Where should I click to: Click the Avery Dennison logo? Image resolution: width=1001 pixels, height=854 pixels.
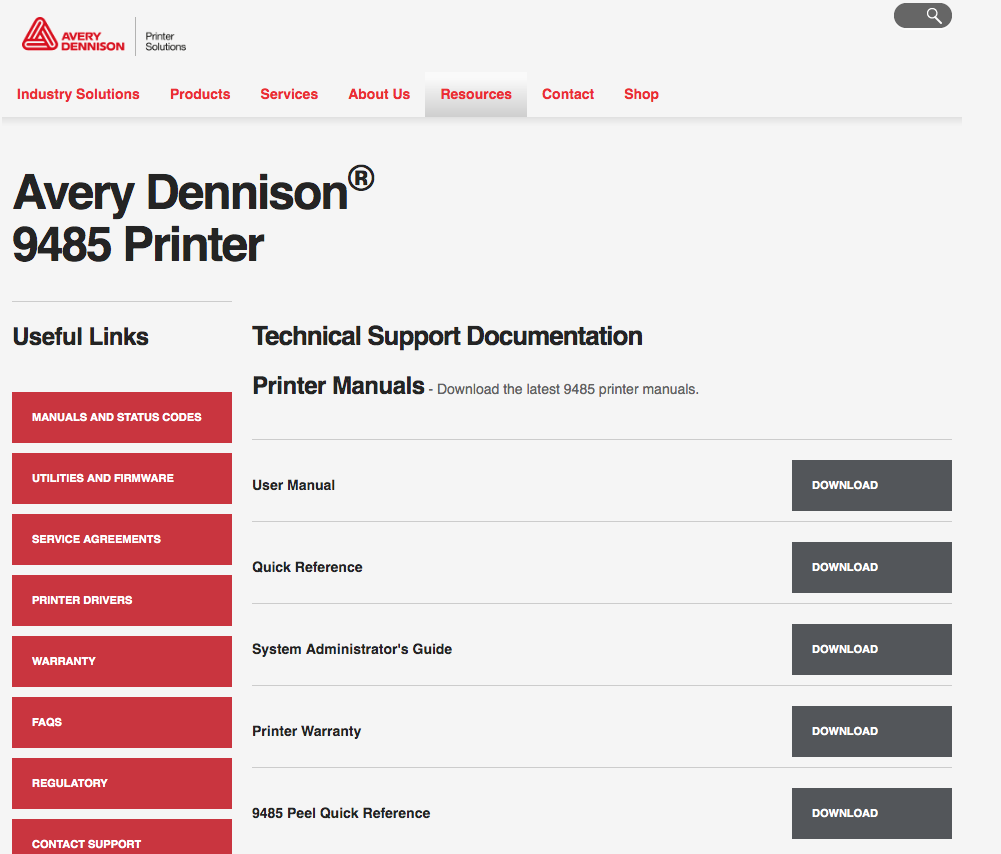[73, 35]
